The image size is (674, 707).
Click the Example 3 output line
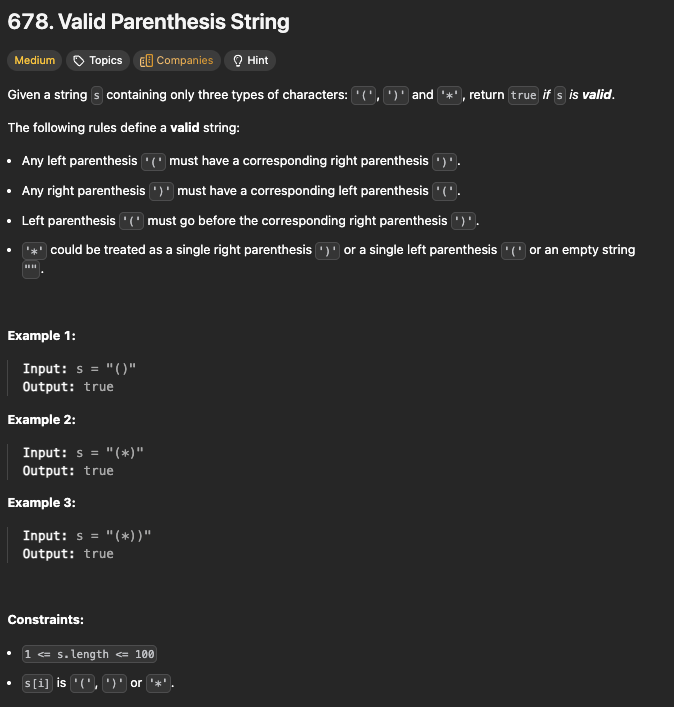[68, 554]
